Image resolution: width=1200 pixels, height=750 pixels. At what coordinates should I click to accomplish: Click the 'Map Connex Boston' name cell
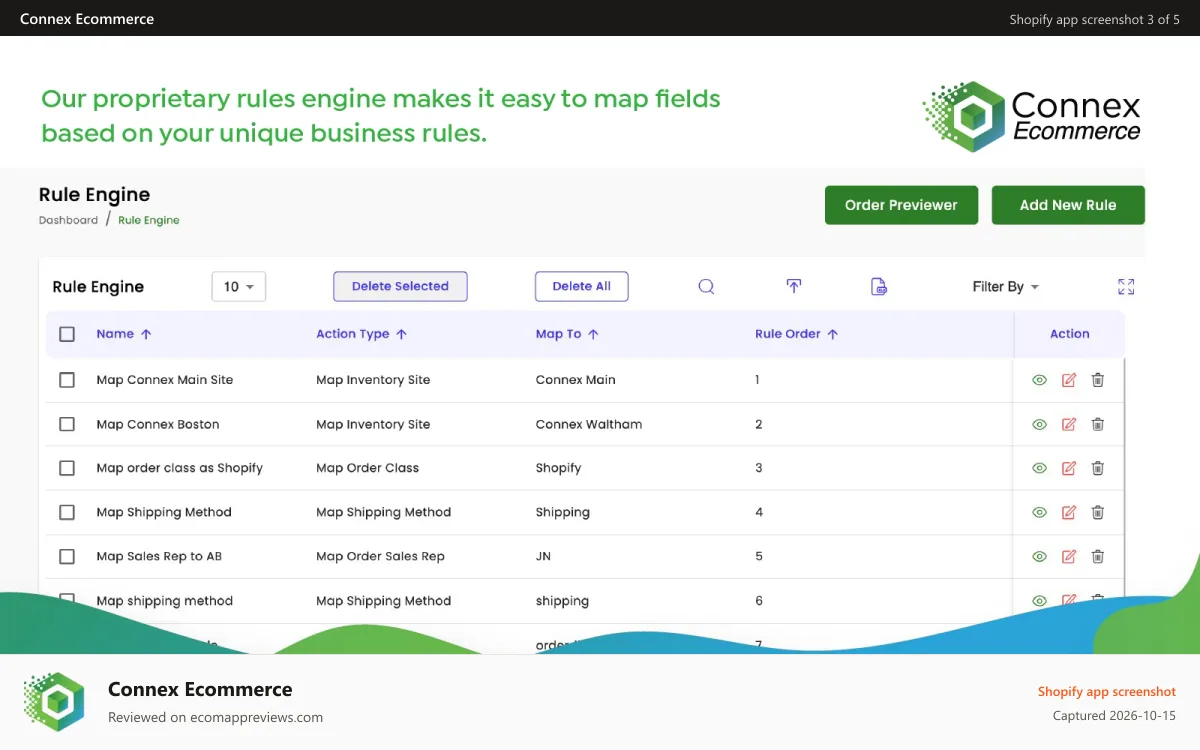point(158,424)
